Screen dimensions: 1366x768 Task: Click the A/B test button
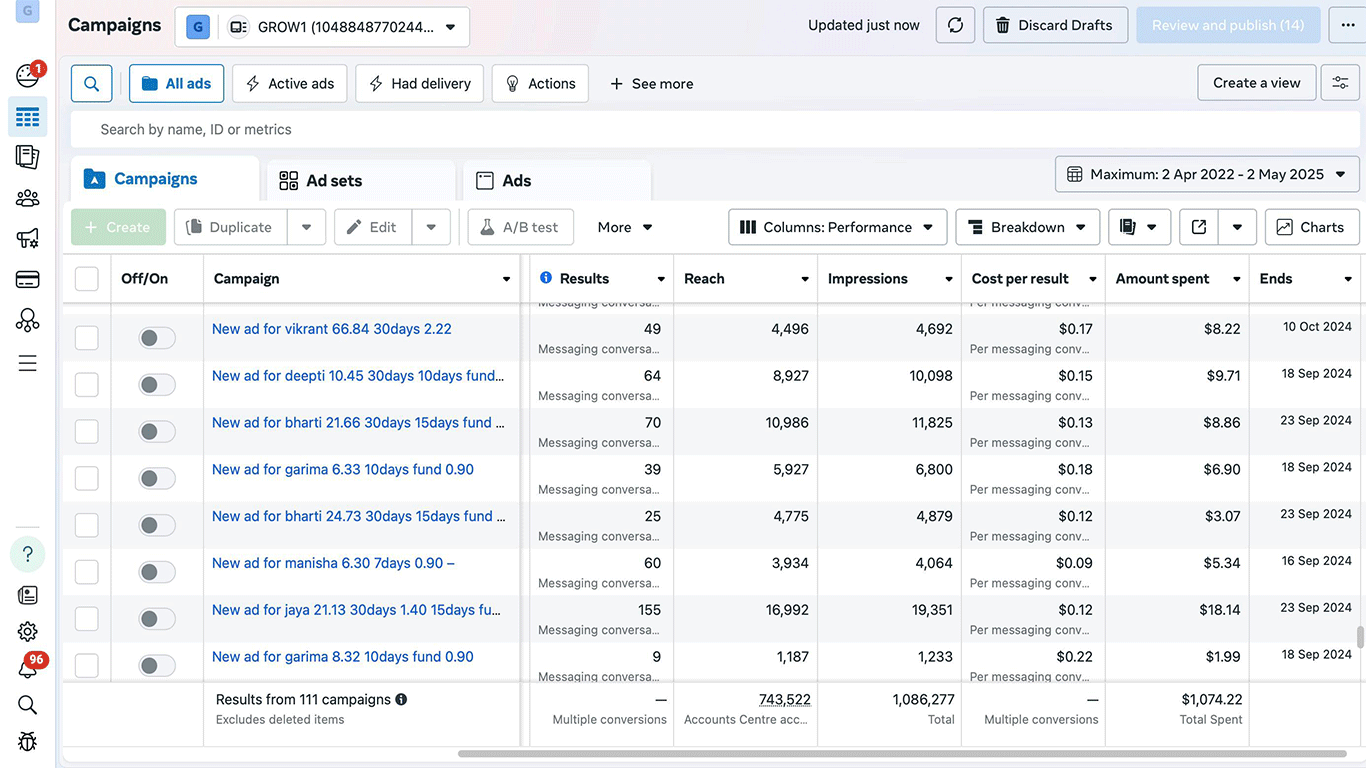(520, 227)
